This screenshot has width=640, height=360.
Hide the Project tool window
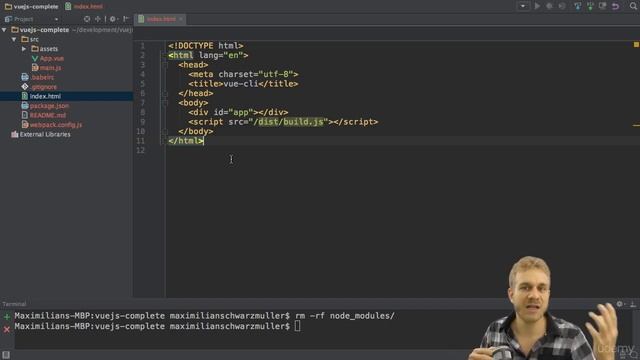pyautogui.click(x=126, y=19)
